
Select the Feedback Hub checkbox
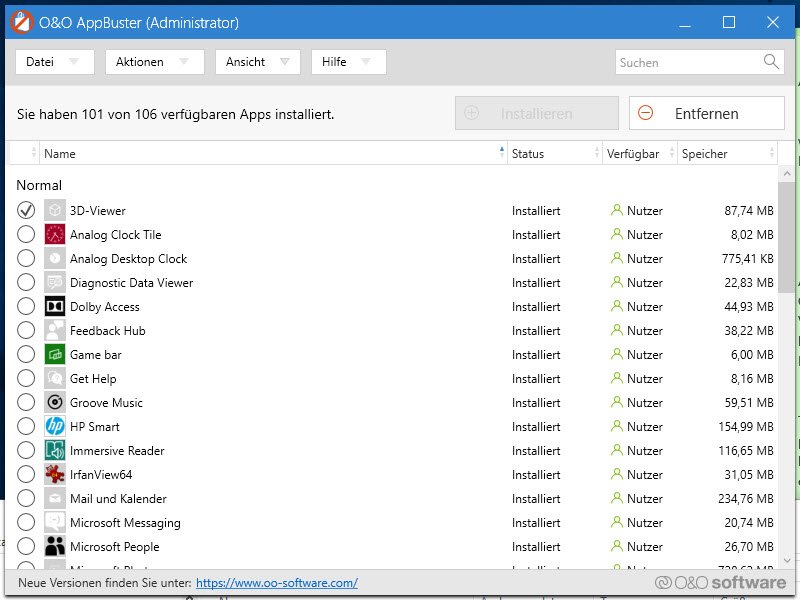(x=26, y=331)
